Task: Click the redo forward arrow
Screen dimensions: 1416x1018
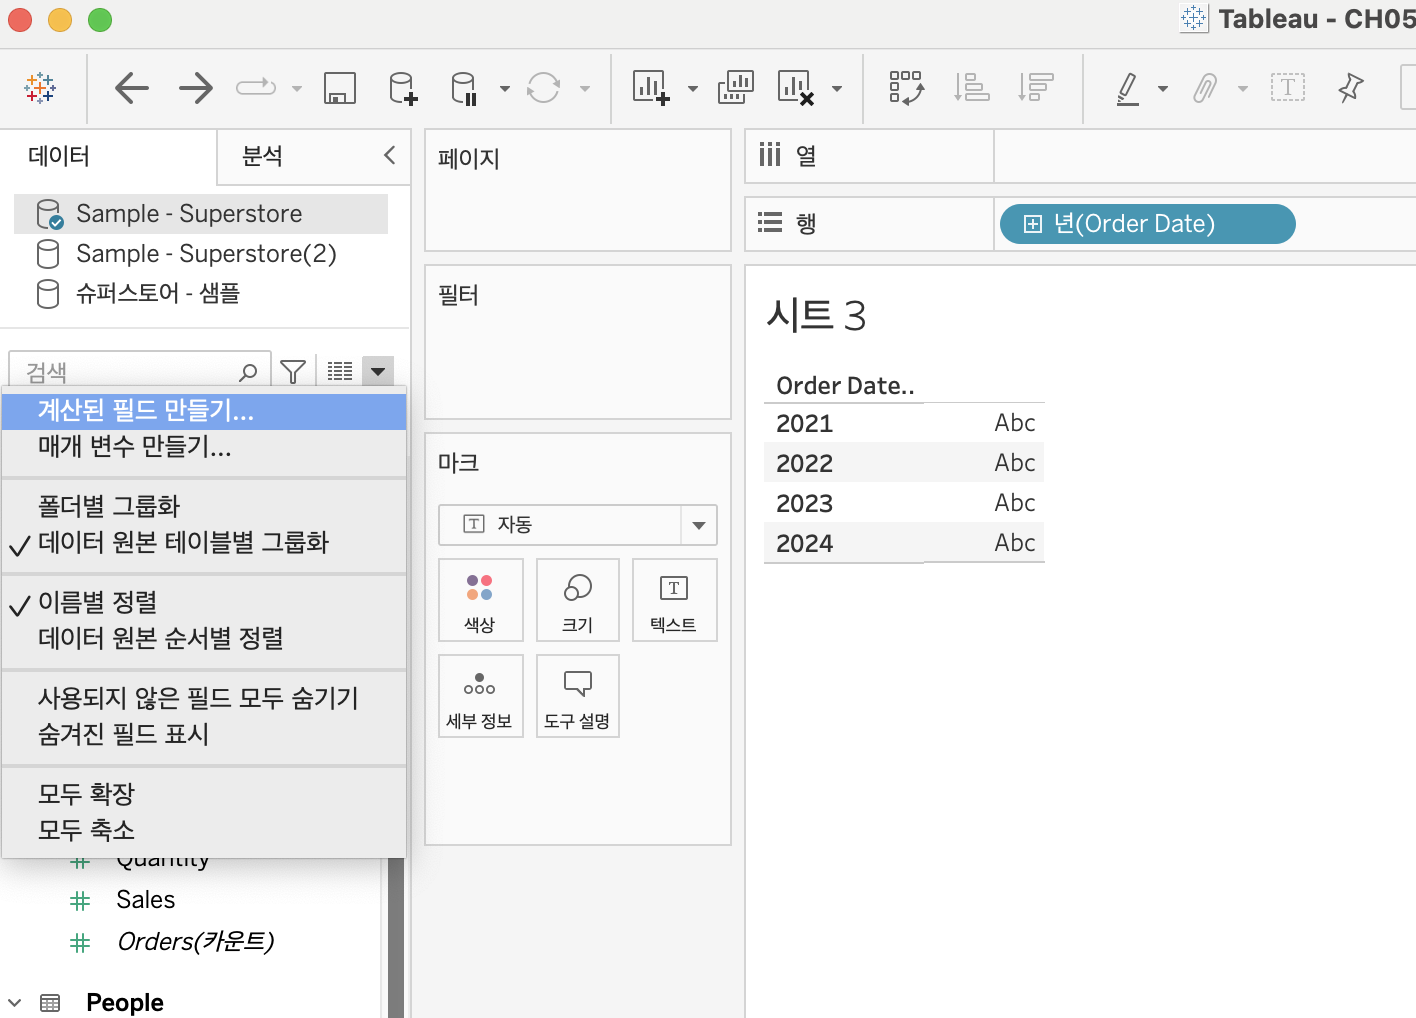Action: (x=196, y=88)
